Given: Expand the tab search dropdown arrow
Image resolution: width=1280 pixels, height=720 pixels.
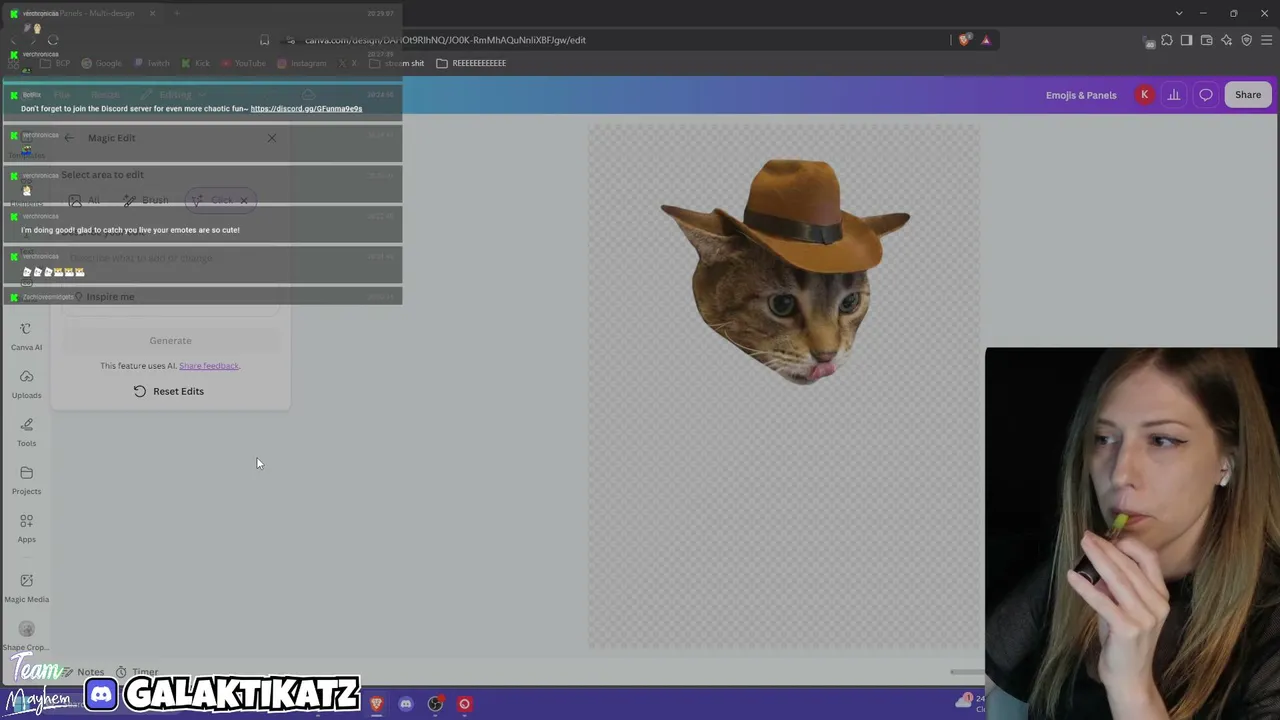Looking at the screenshot, I should click(1179, 13).
